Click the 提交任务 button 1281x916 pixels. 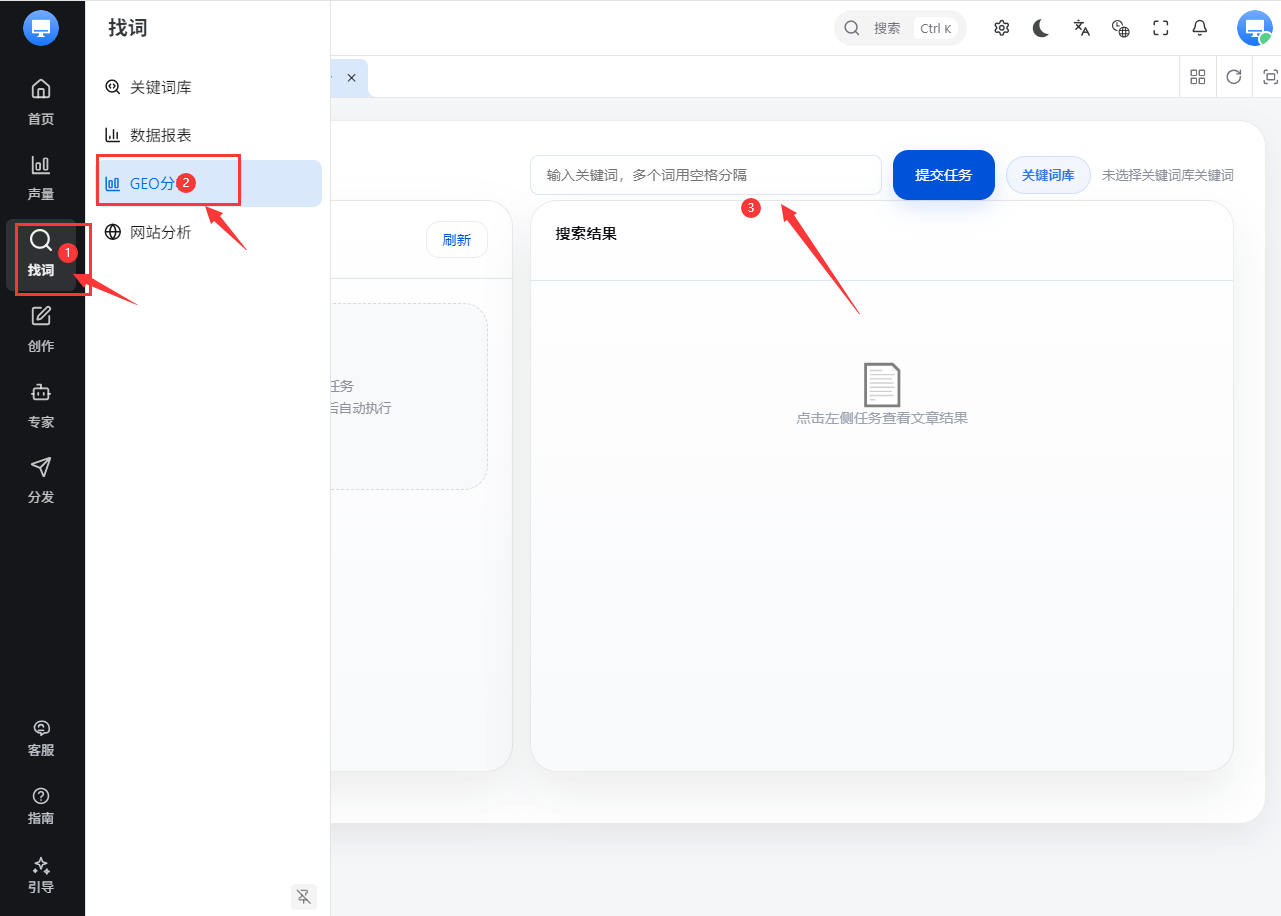(943, 175)
